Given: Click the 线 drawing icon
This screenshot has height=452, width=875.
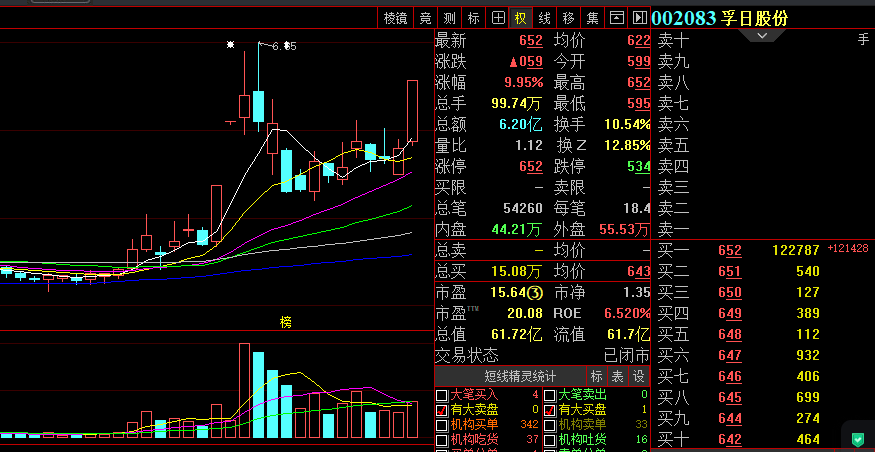Looking at the screenshot, I should click(x=545, y=18).
